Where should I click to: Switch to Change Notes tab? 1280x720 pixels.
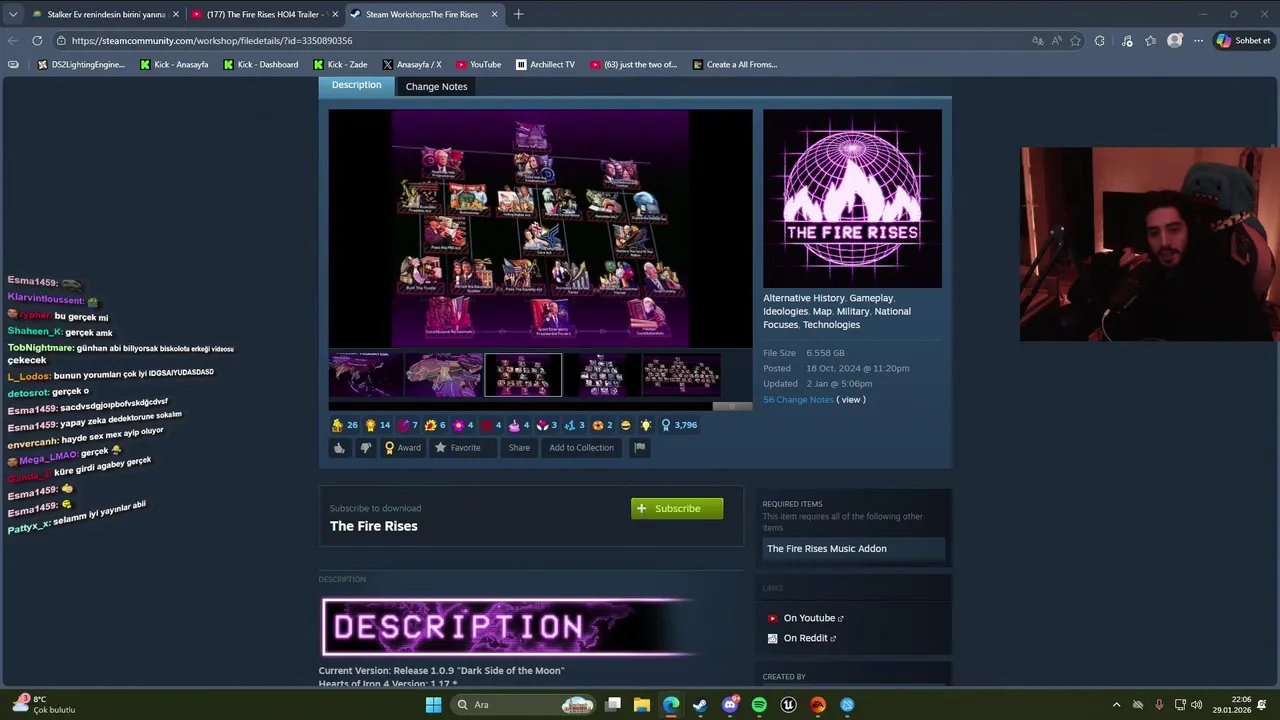pos(436,86)
